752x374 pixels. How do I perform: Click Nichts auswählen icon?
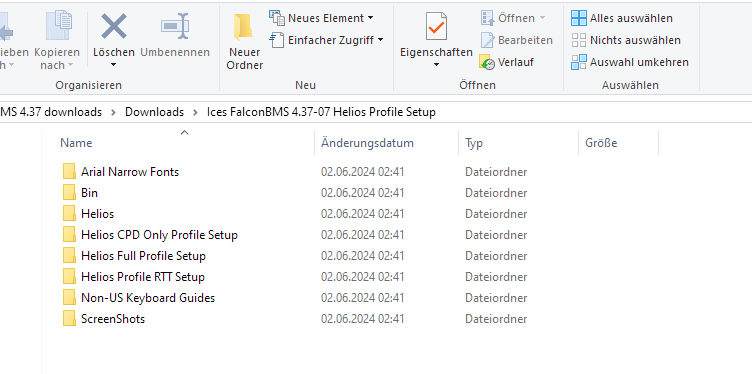pyautogui.click(x=579, y=40)
